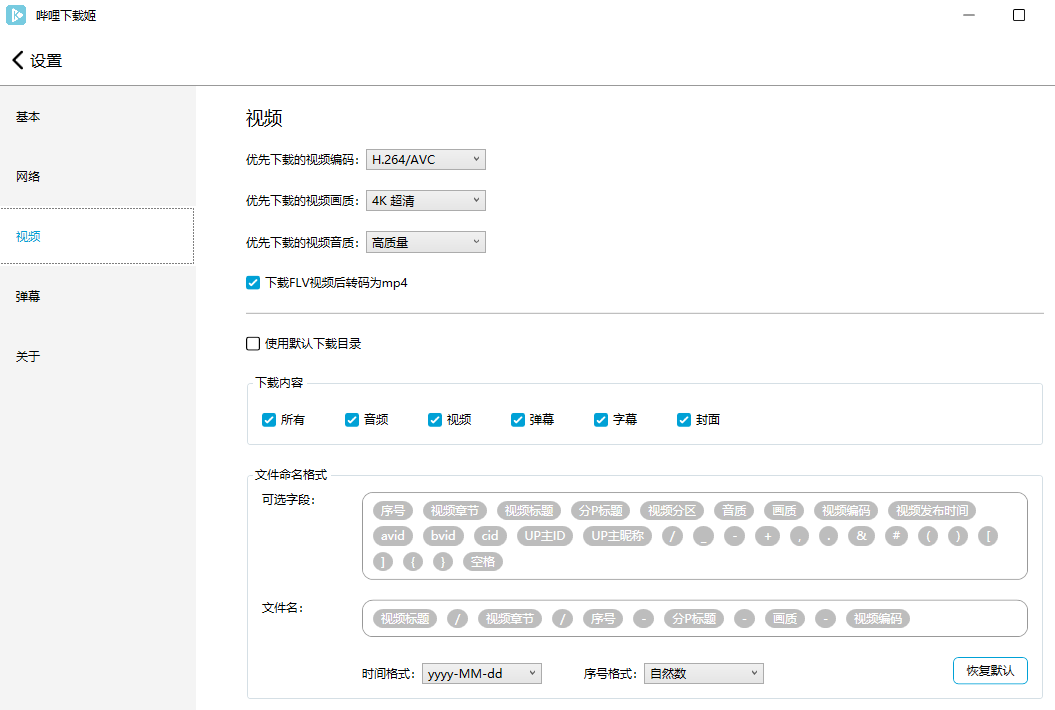Toggle 下载FLV视频后转码为mp4 checkbox
Image resolution: width=1055 pixels, height=710 pixels.
point(253,283)
